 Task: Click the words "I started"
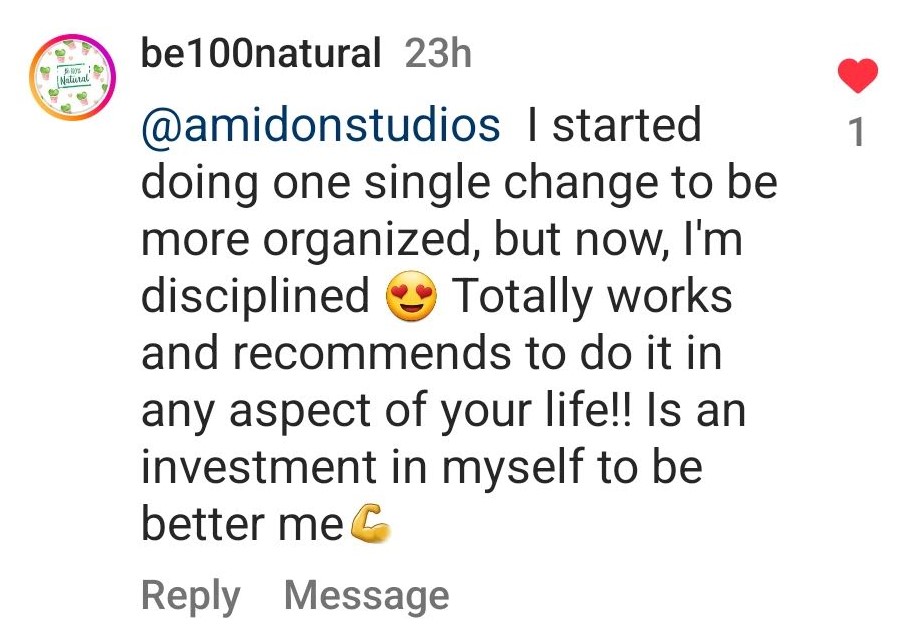pyautogui.click(x=614, y=126)
